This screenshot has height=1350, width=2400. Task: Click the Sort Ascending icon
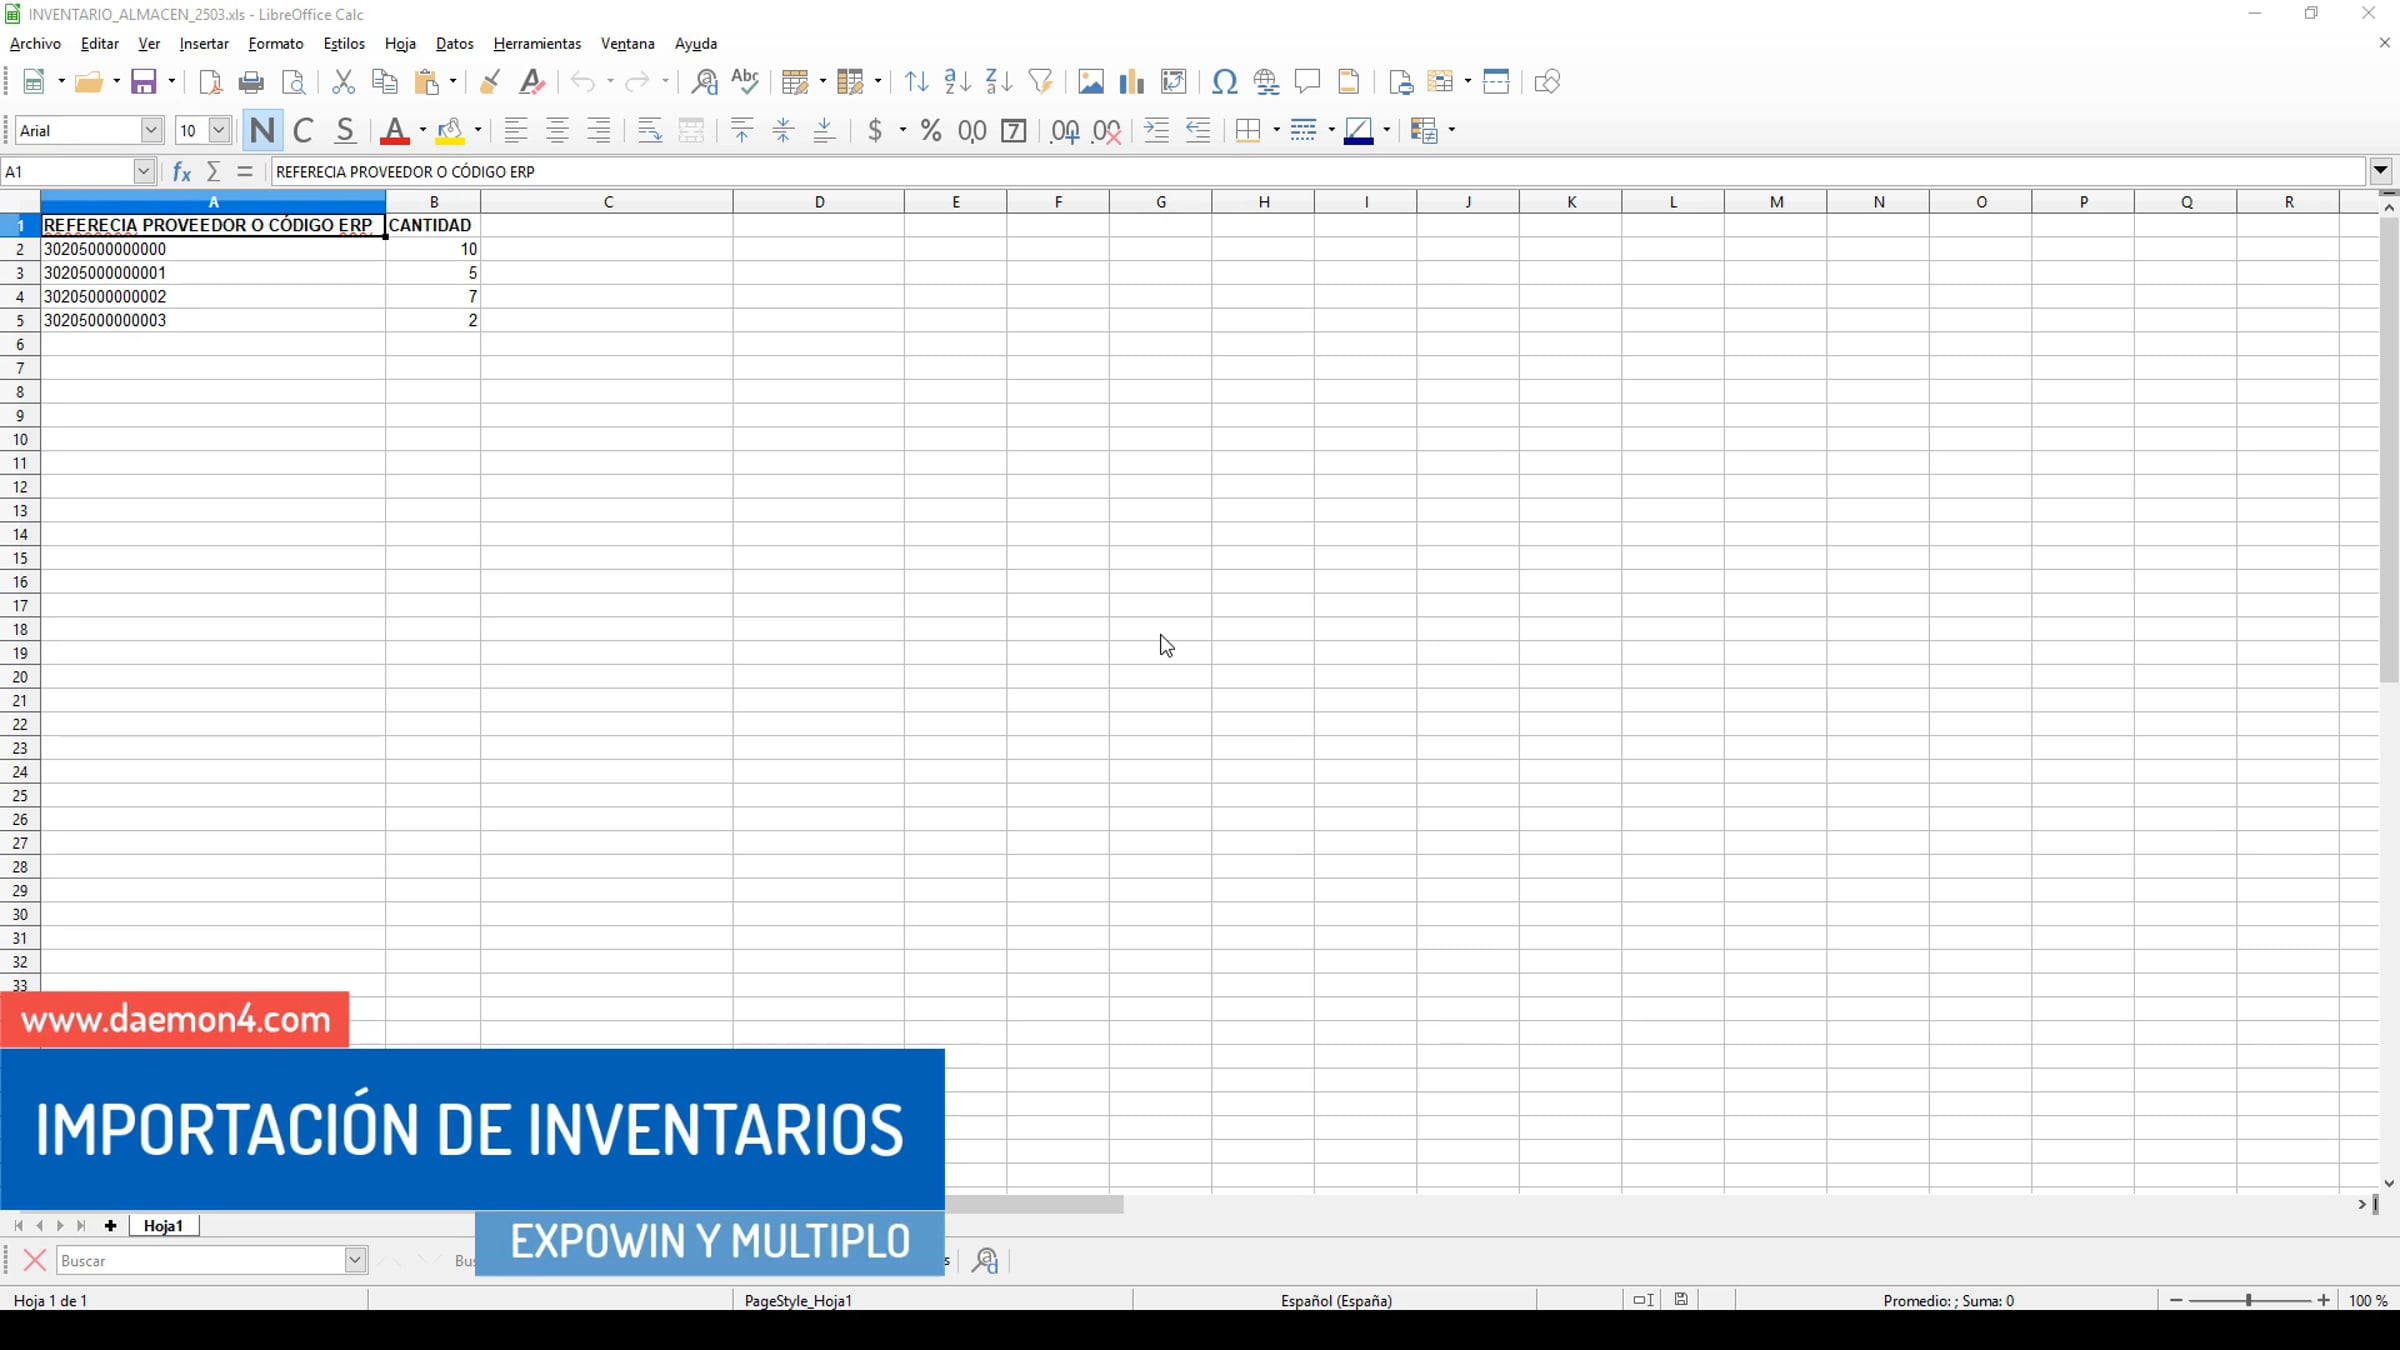[957, 82]
